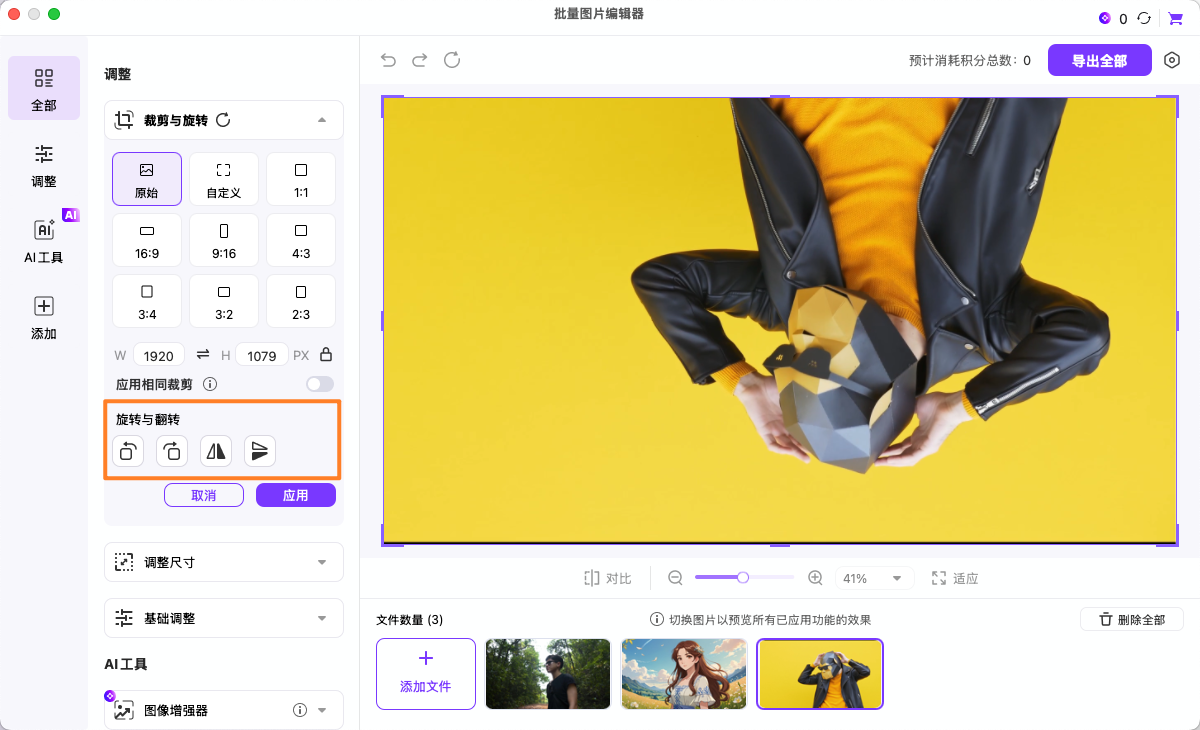The height and width of the screenshot is (730, 1200).
Task: Click the 删除全部 button
Action: pyautogui.click(x=1131, y=619)
